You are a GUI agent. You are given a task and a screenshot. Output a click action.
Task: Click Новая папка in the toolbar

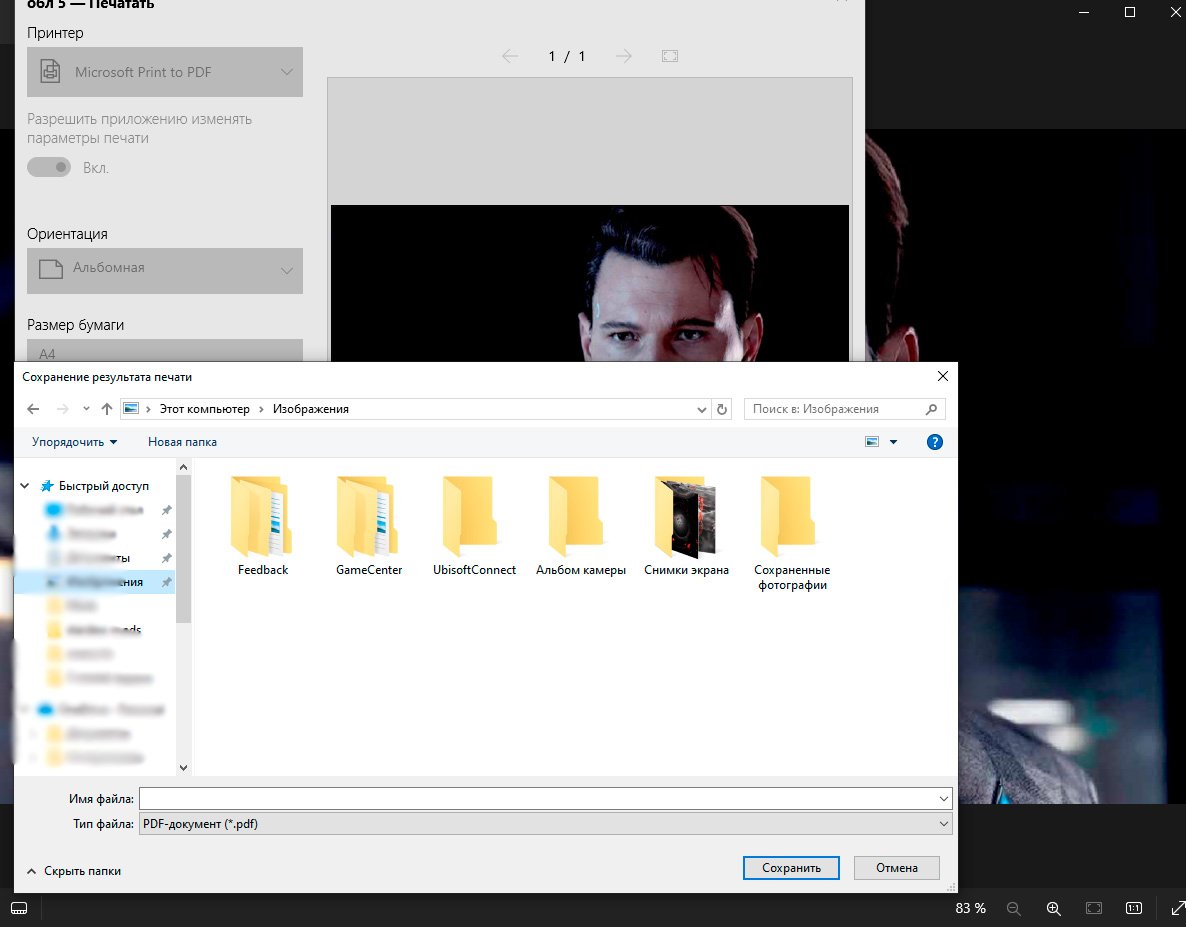182,442
